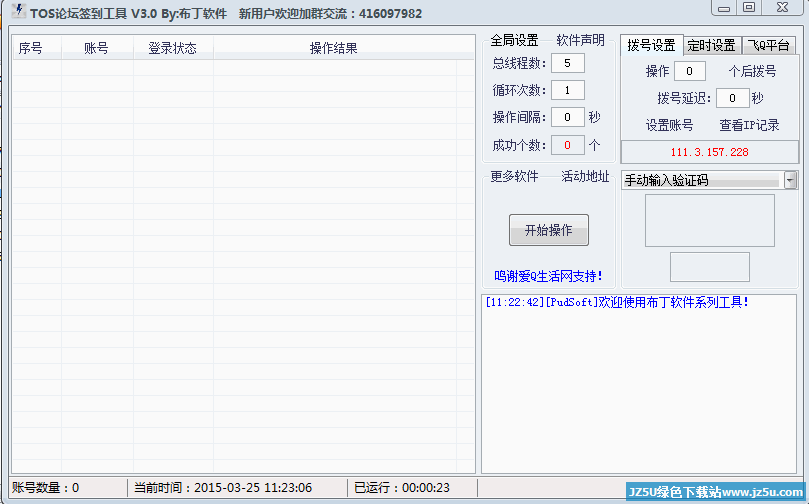Click the captcha image display box
Screen dimensions: 809x504
coord(709,220)
